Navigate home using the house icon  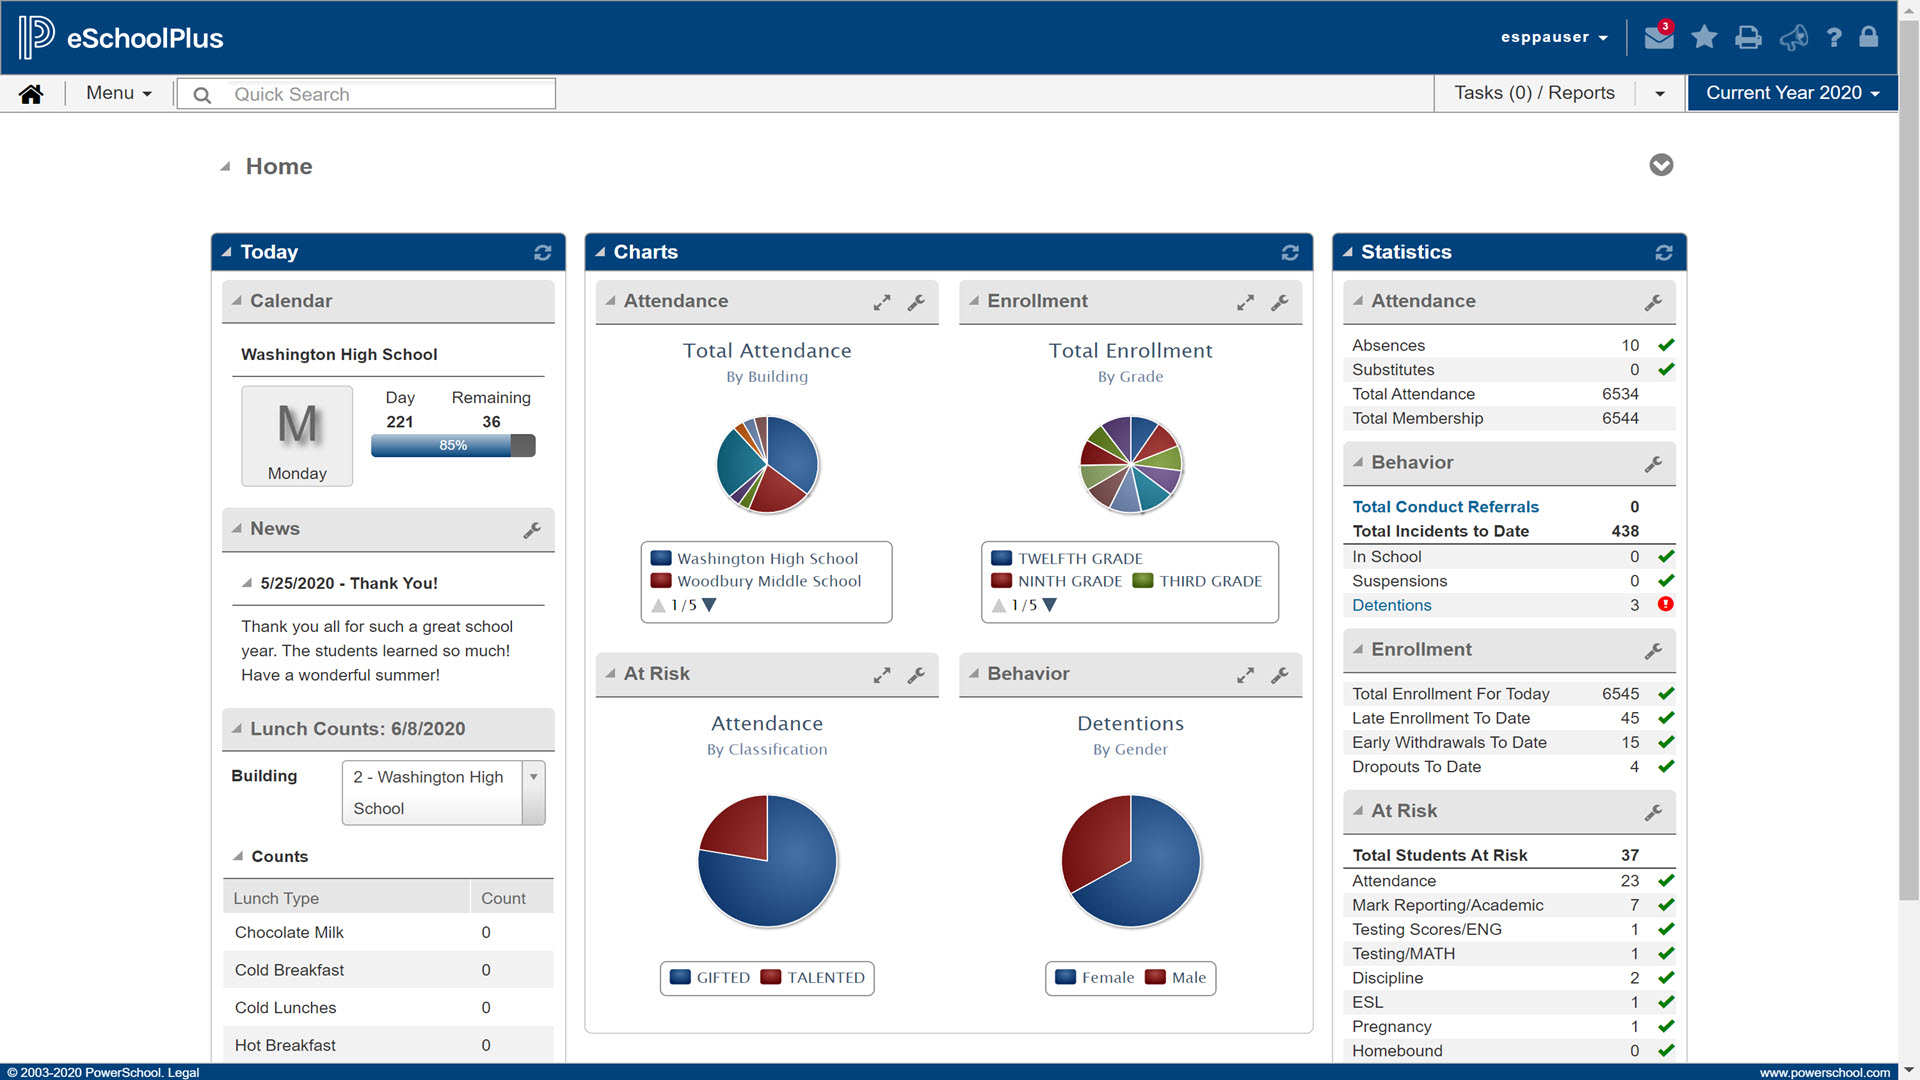click(31, 93)
